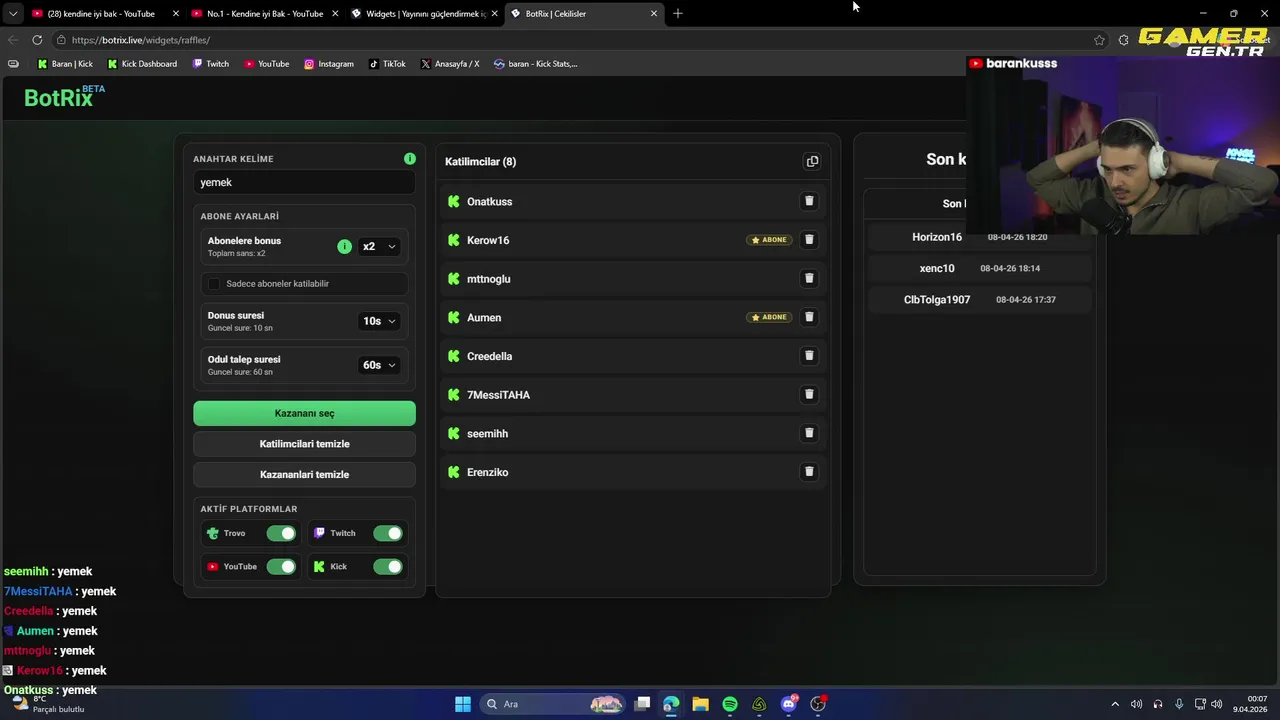The height and width of the screenshot is (720, 1280).
Task: Close the BotRix Cekilisler tab
Action: [654, 14]
